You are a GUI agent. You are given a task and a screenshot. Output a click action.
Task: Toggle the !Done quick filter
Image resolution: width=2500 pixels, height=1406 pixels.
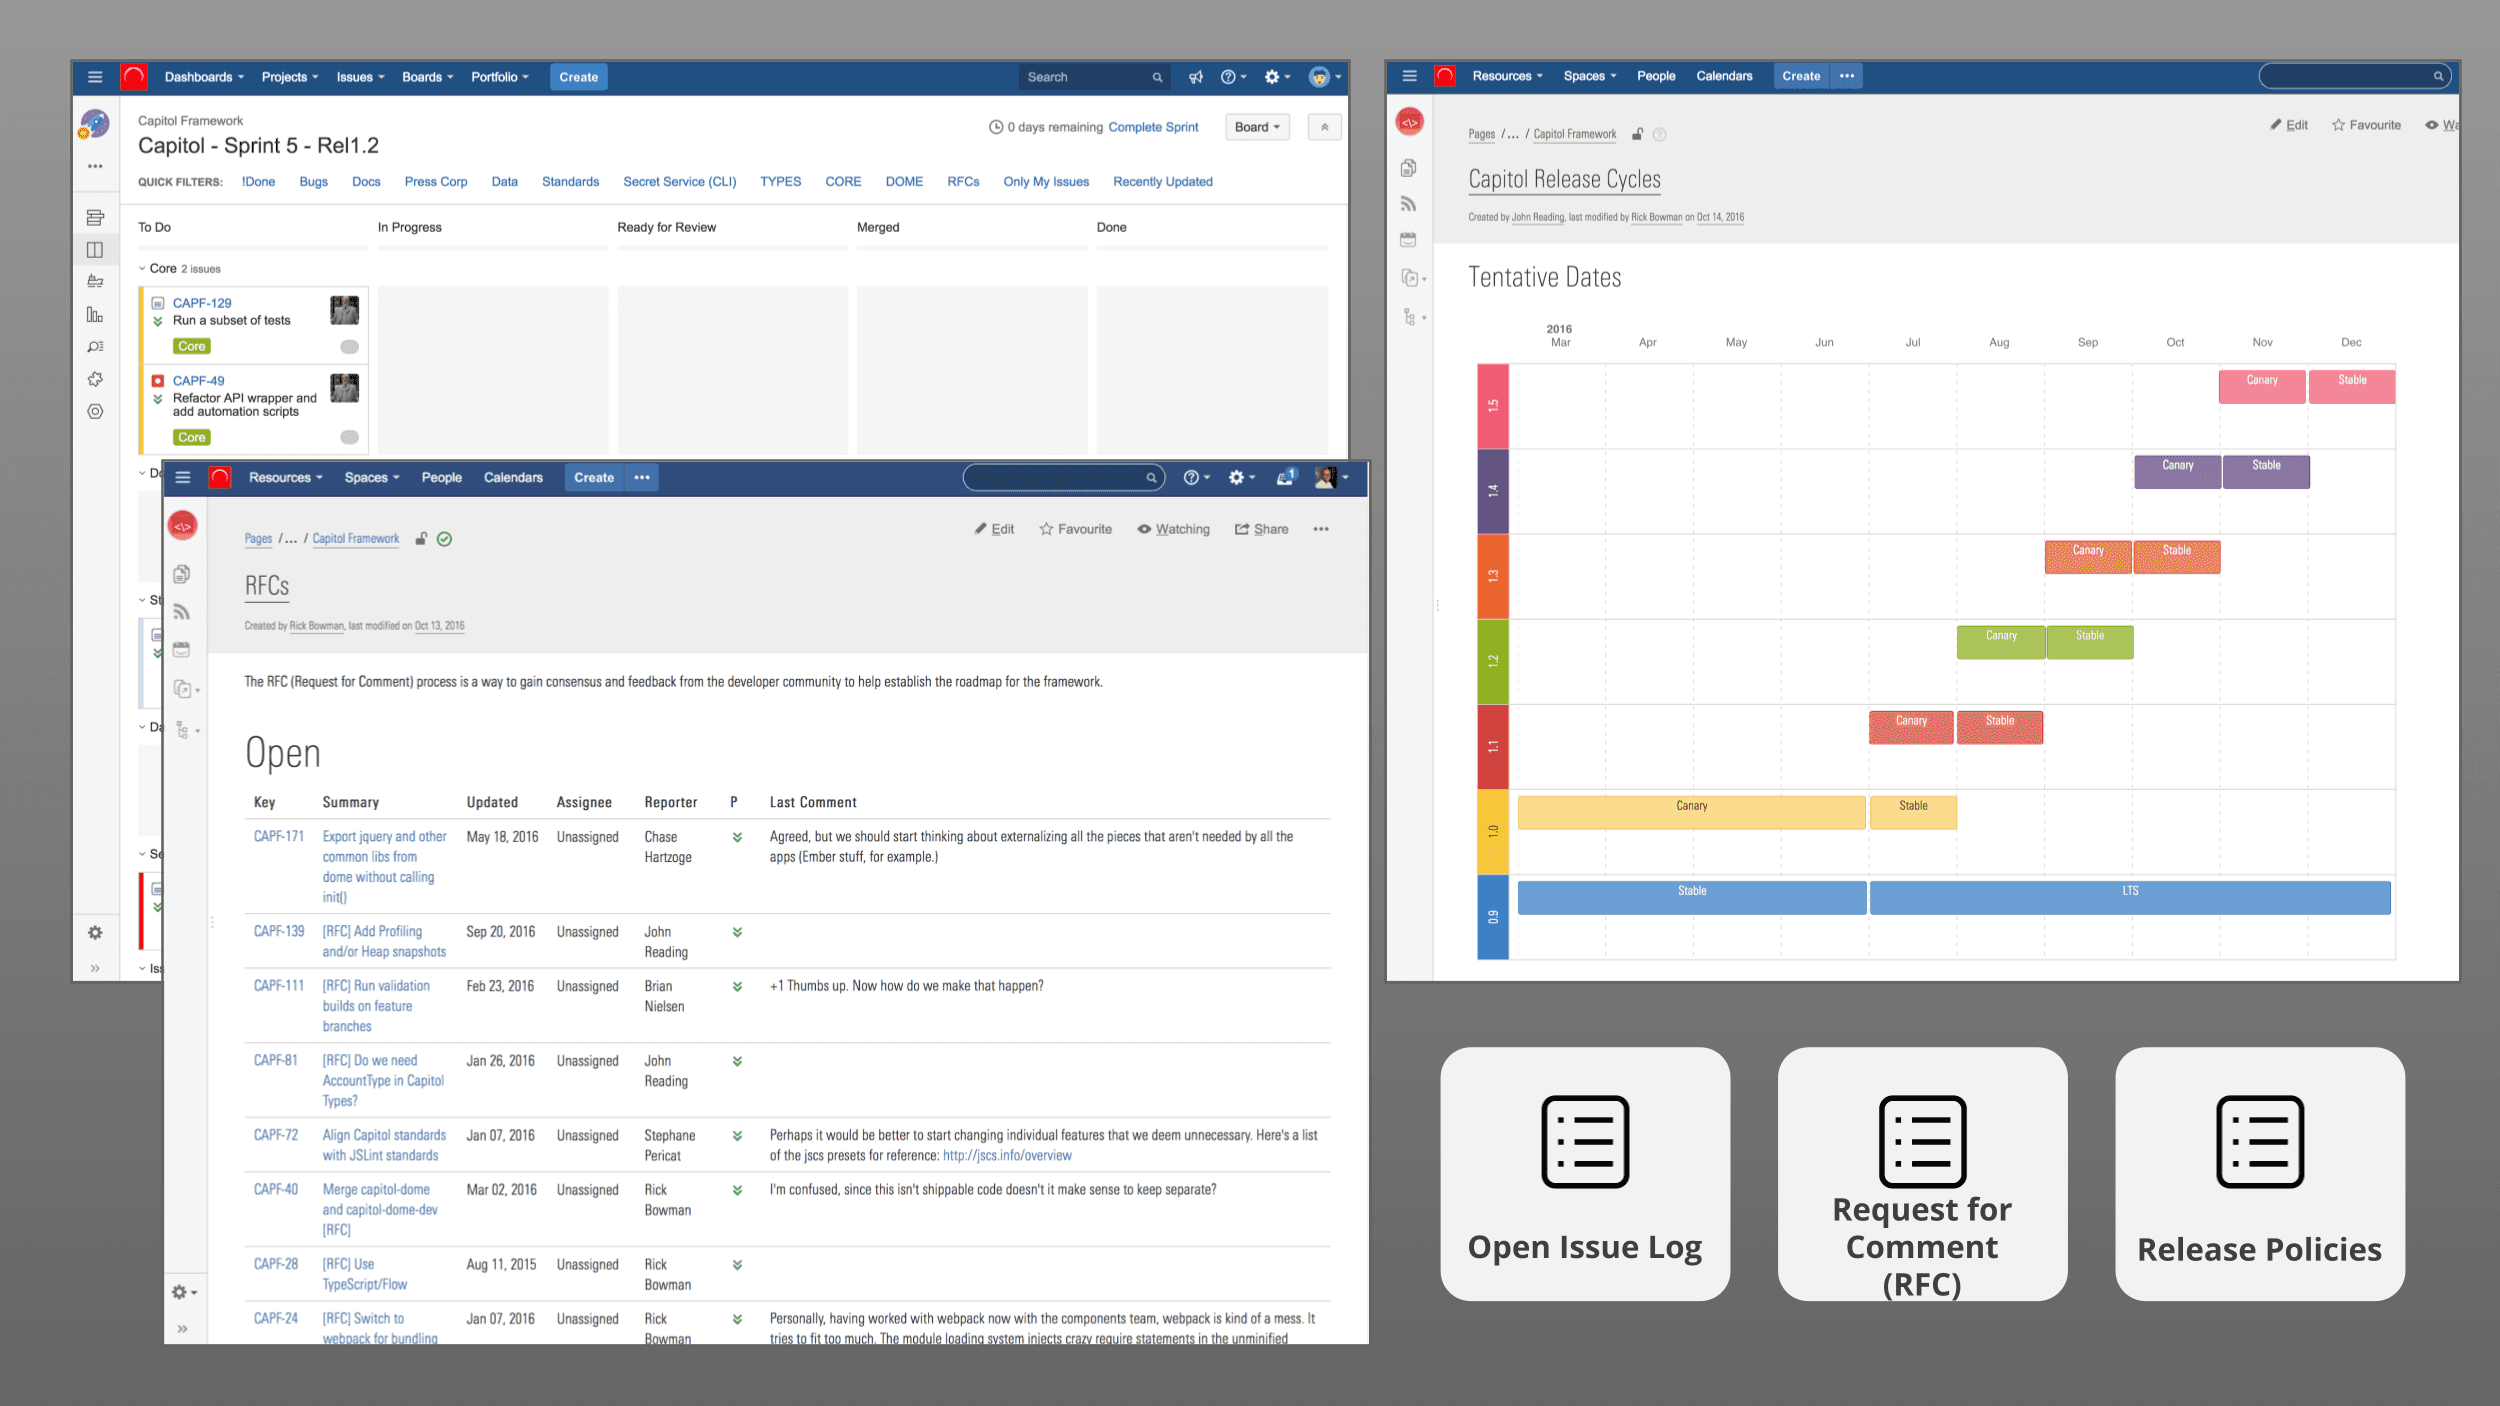259,181
